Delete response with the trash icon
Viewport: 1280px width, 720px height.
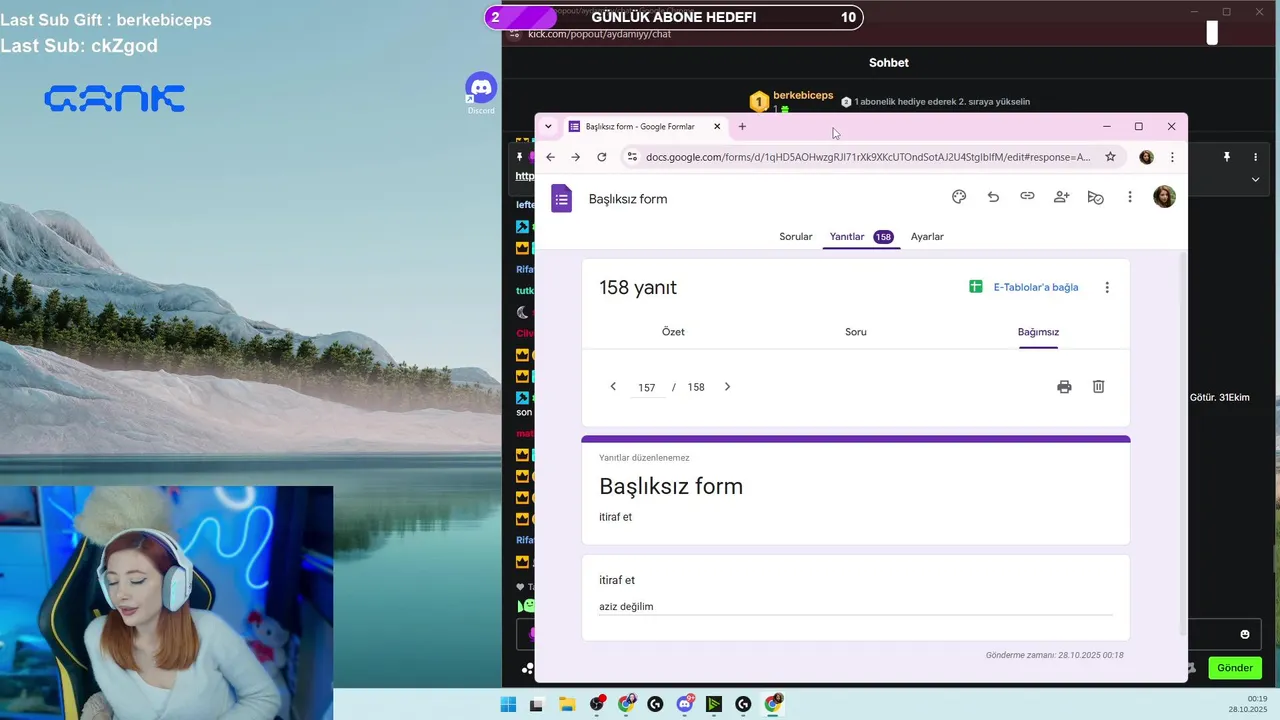[x=1098, y=387]
